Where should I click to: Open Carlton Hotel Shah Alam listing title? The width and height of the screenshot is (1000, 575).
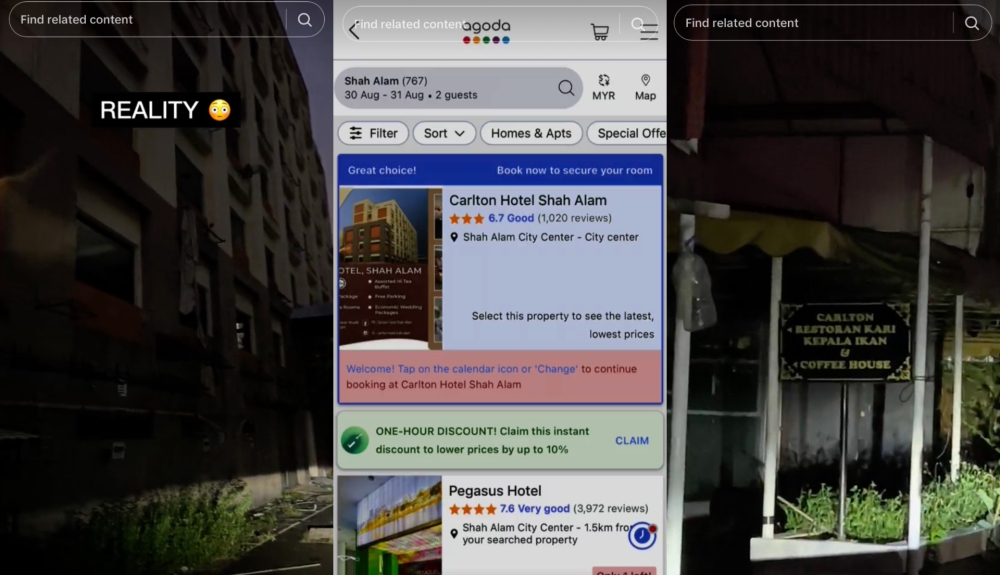coord(527,200)
